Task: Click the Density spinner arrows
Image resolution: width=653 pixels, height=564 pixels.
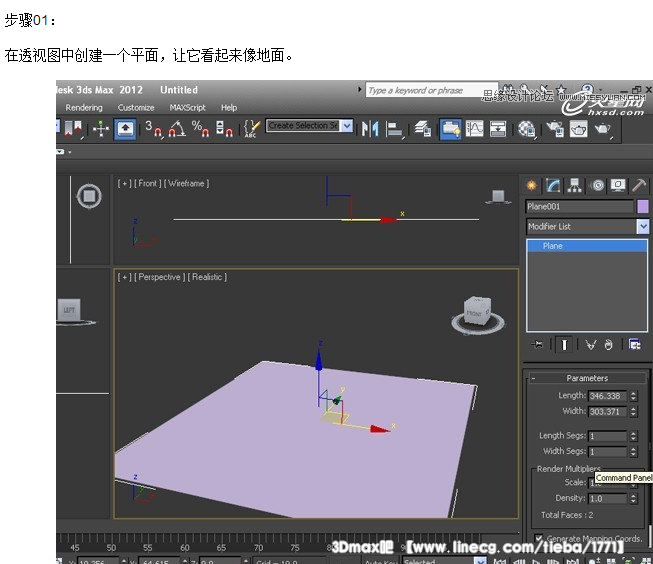Action: pos(633,498)
